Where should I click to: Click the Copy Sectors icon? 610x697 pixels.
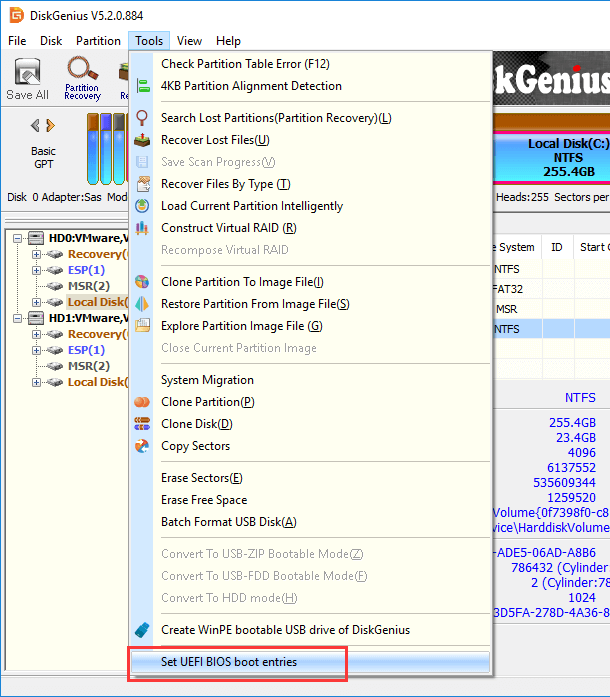(143, 446)
